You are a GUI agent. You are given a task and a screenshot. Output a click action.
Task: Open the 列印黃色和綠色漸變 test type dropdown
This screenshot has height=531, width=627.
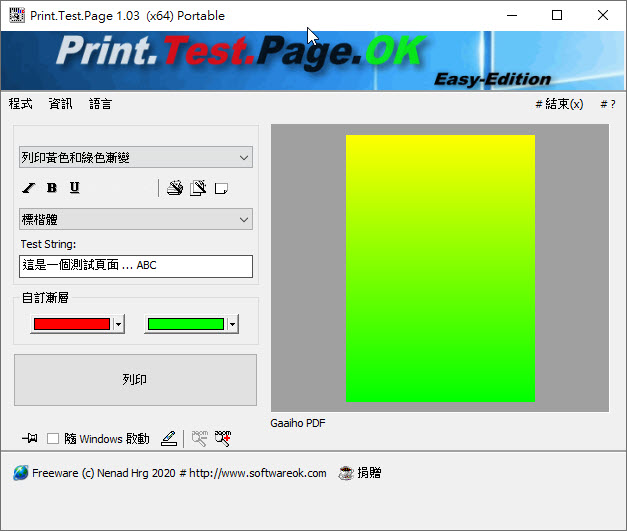coord(136,157)
